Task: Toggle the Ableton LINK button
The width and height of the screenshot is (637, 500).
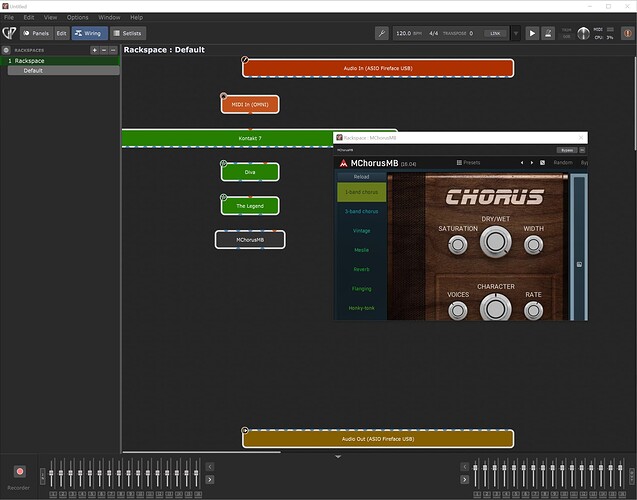Action: pos(495,33)
